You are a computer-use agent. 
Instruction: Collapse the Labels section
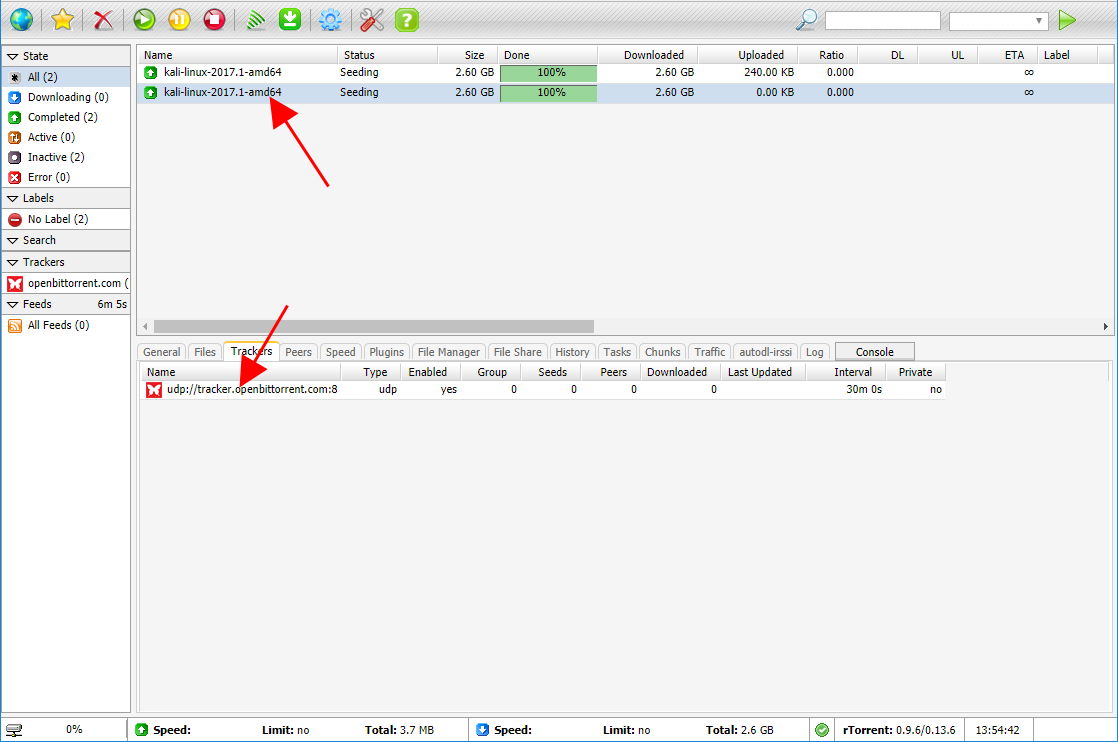[x=66, y=198]
